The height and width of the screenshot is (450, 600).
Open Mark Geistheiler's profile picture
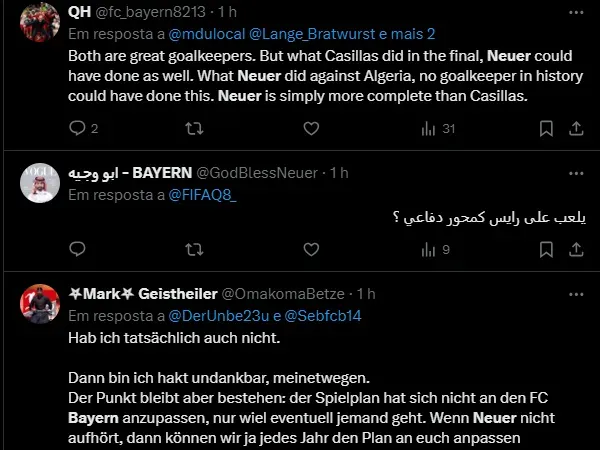tap(42, 304)
